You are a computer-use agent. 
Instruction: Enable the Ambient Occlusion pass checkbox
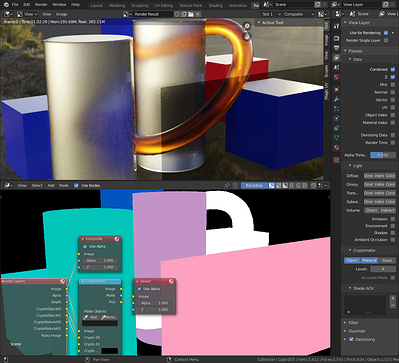pyautogui.click(x=393, y=240)
